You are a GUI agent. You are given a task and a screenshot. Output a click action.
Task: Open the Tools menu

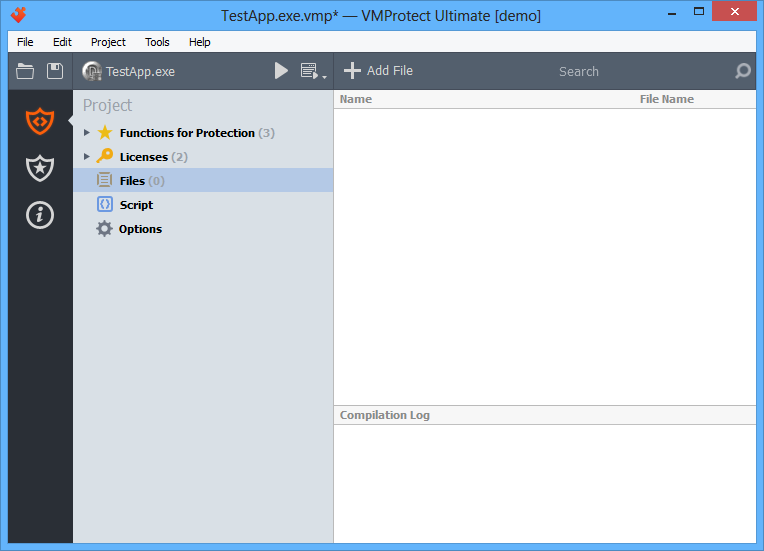[x=157, y=42]
